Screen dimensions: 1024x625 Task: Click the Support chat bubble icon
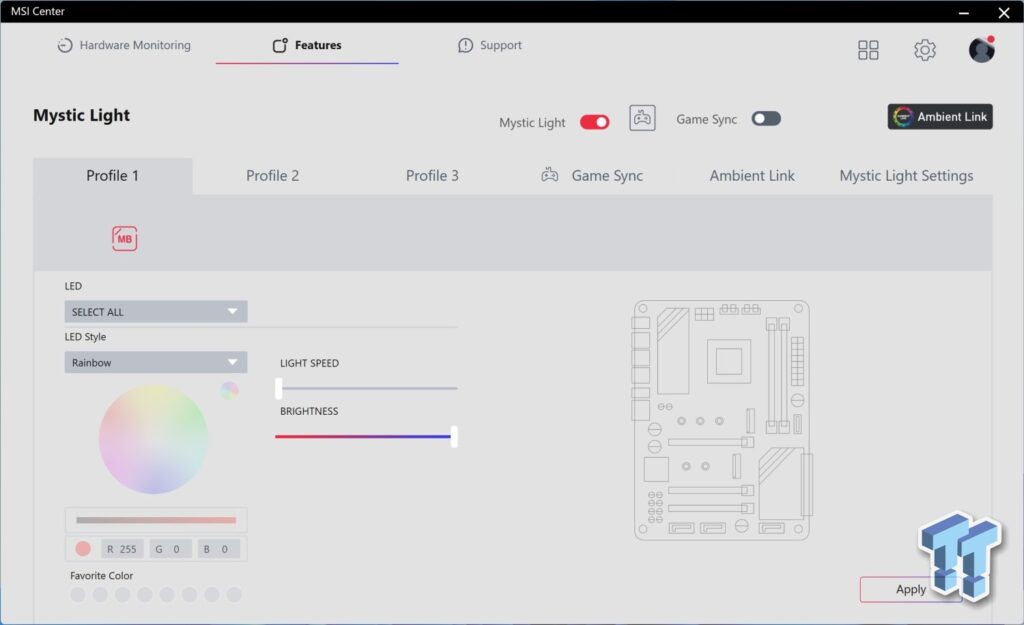tap(465, 45)
